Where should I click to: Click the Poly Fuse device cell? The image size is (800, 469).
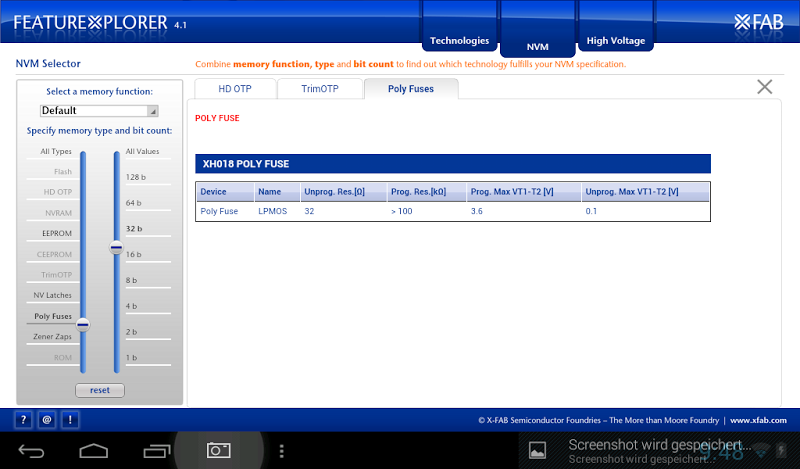219,211
